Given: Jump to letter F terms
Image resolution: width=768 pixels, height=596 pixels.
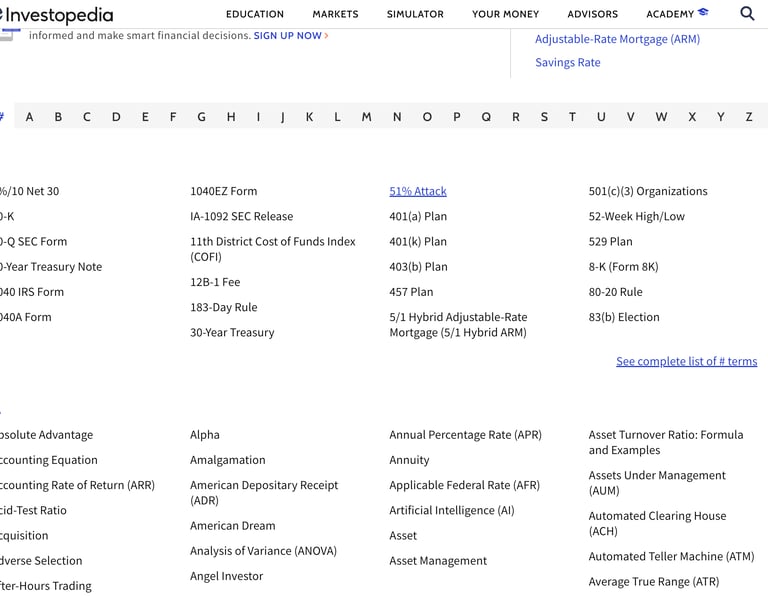Looking at the screenshot, I should pyautogui.click(x=173, y=117).
